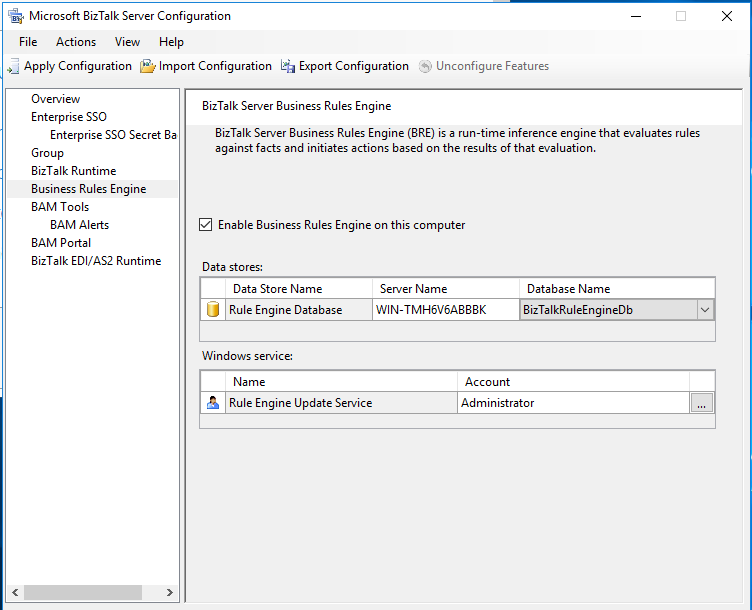This screenshot has width=752, height=610.
Task: Select Overview in the navigation tree
Action: pos(56,99)
